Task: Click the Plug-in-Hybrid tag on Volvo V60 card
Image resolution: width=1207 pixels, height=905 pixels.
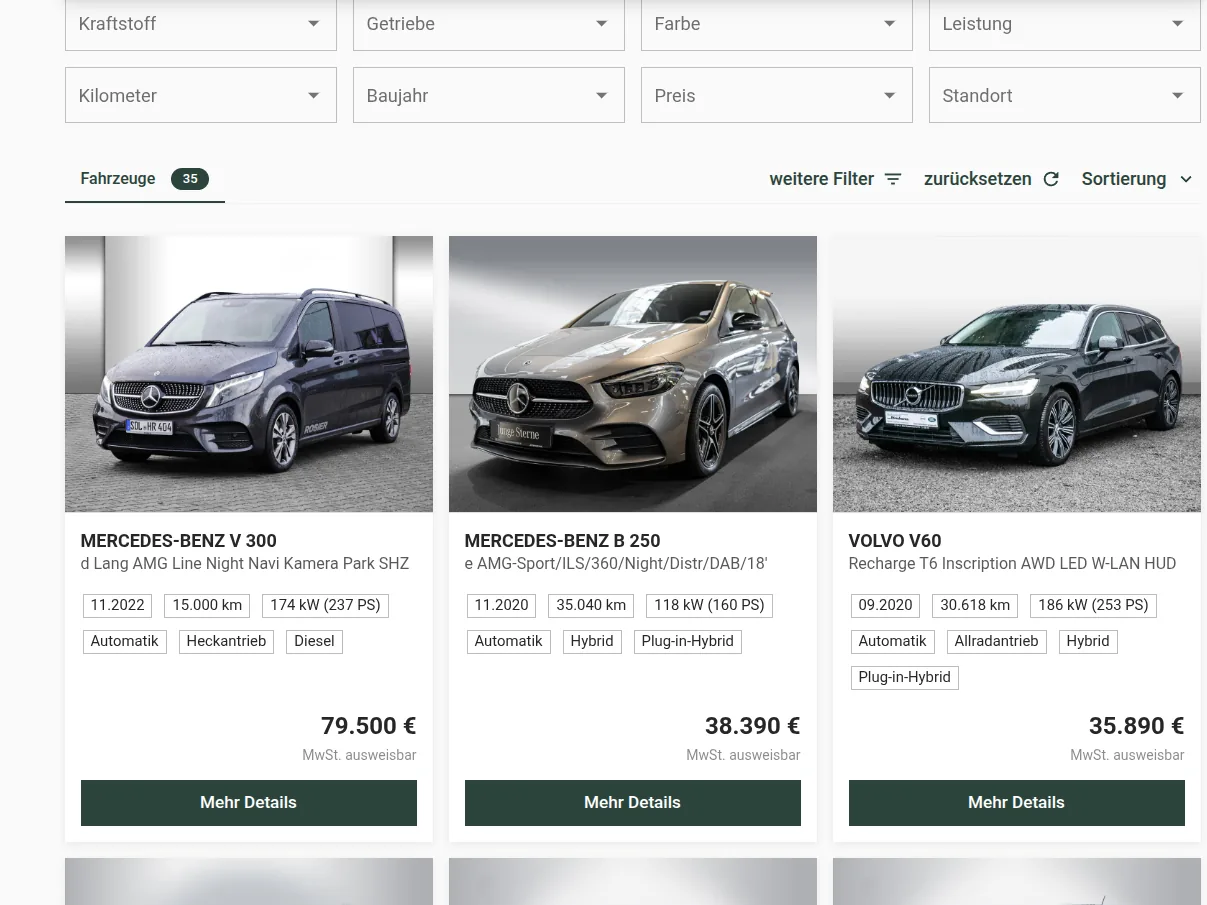Action: tap(905, 677)
